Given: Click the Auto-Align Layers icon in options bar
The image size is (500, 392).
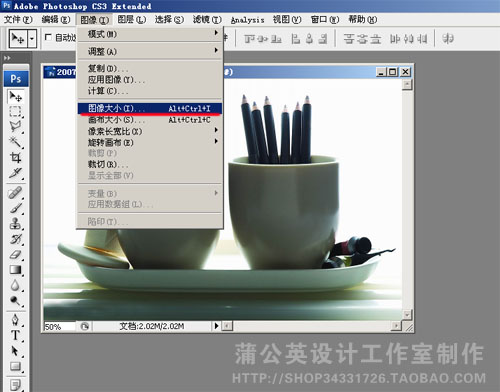Looking at the screenshot, I should (448, 39).
